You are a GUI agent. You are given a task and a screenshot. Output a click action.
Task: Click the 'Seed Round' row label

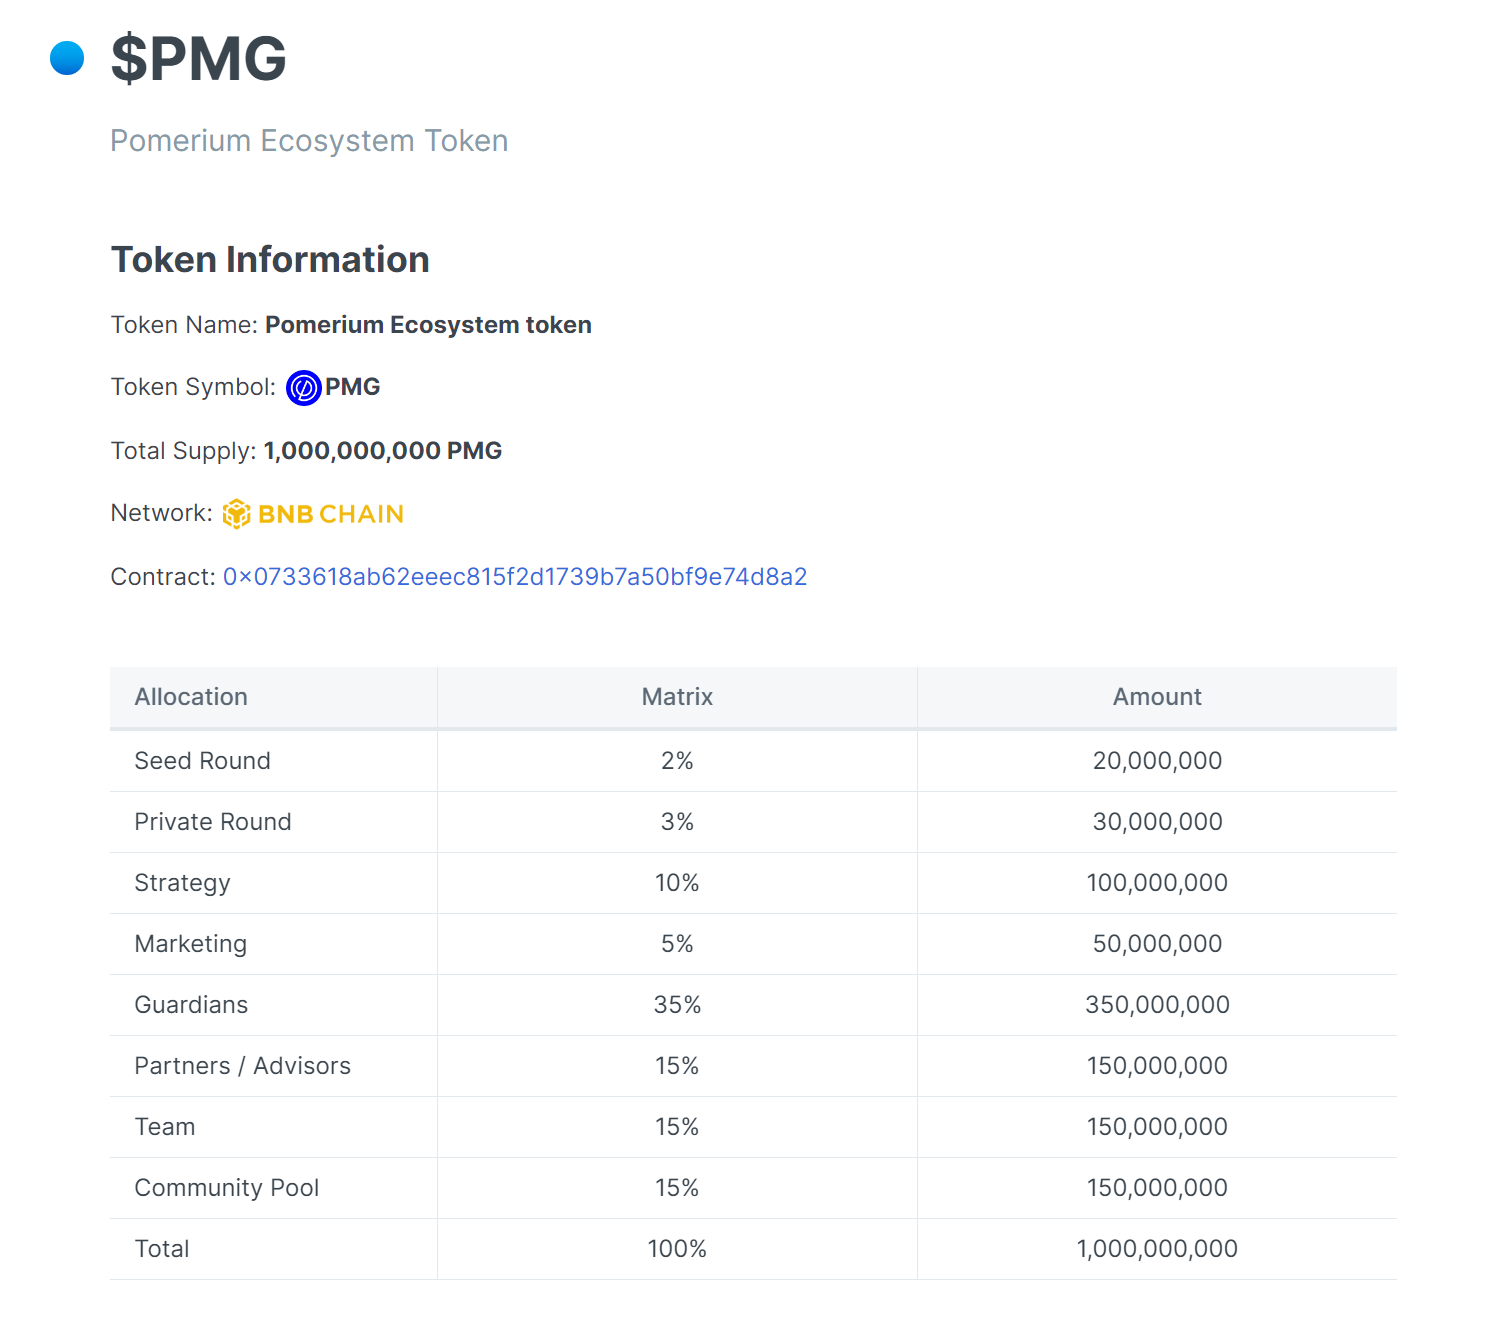coord(203,761)
